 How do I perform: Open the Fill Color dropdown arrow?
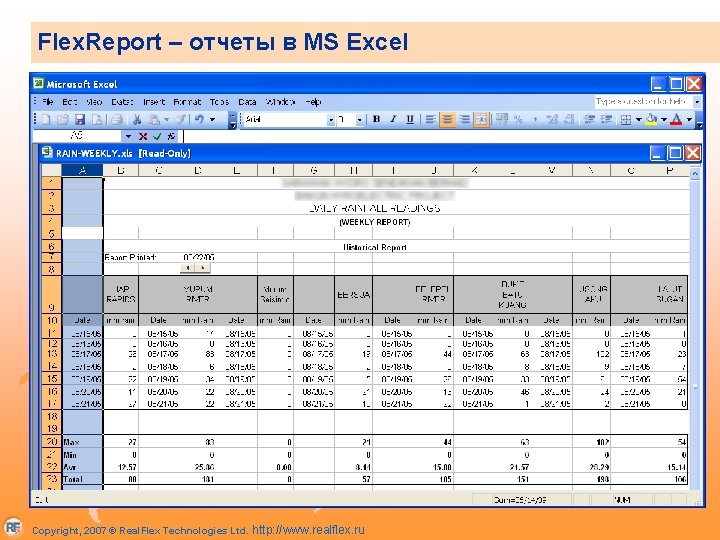point(664,120)
